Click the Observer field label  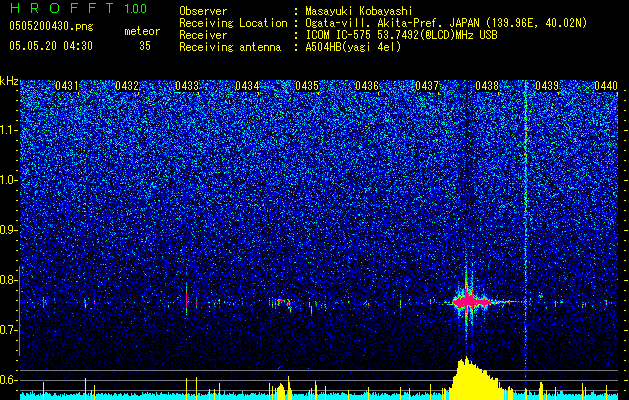coord(203,11)
